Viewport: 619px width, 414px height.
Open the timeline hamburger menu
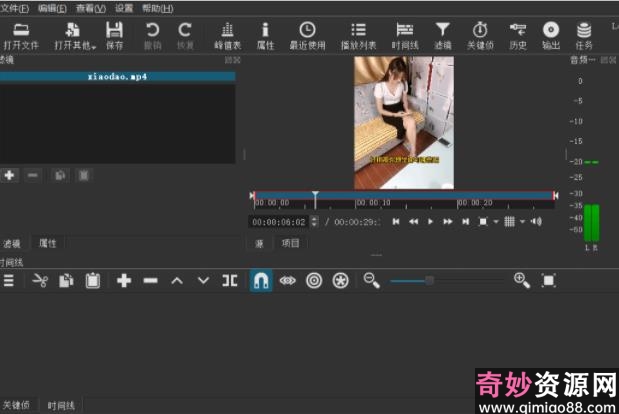8,281
